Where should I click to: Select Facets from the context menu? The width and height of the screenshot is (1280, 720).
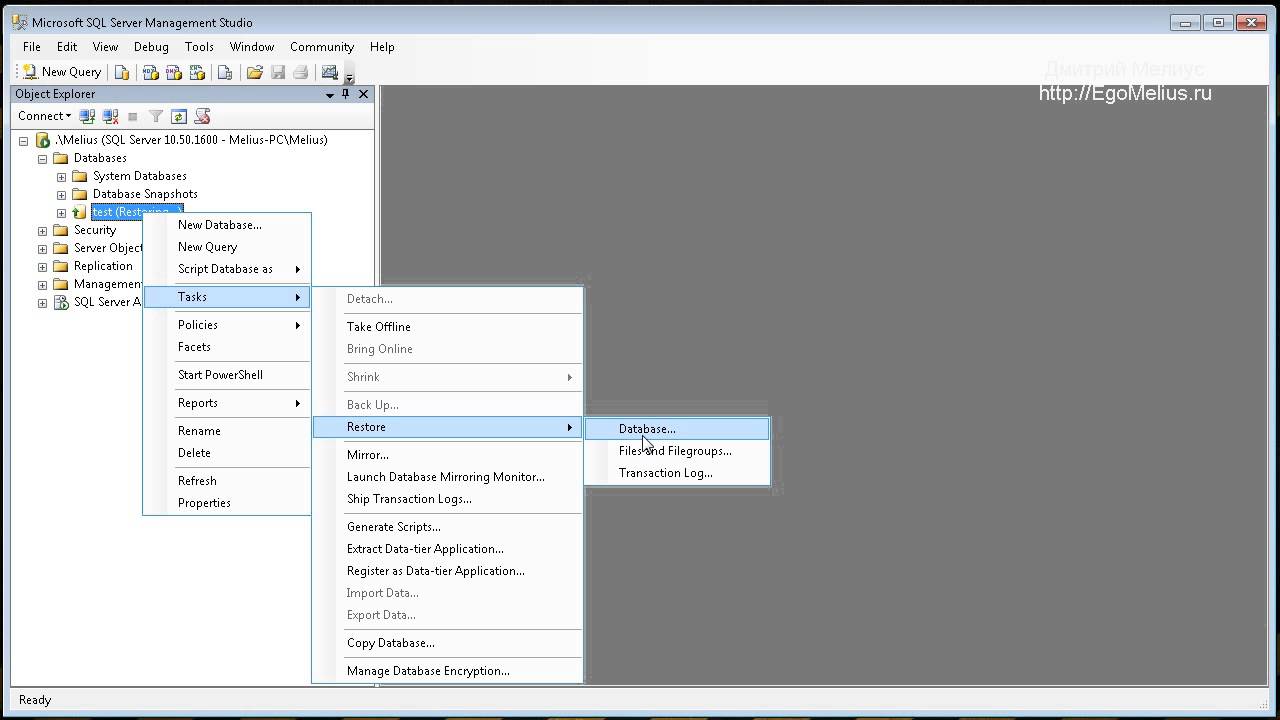click(x=227, y=347)
